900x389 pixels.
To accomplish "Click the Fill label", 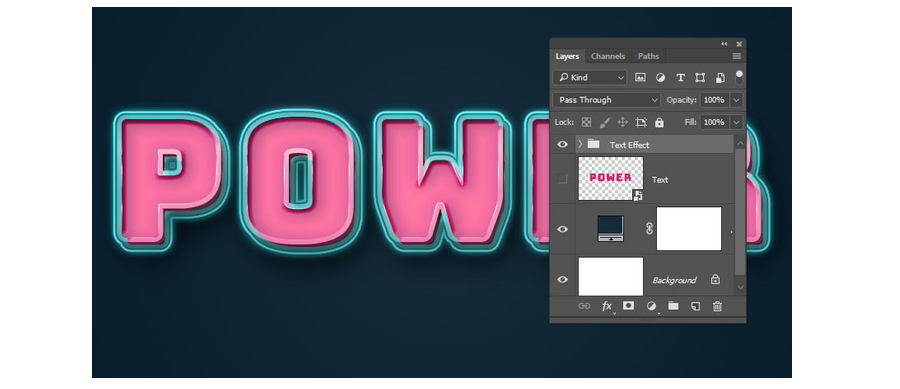I will coord(690,122).
